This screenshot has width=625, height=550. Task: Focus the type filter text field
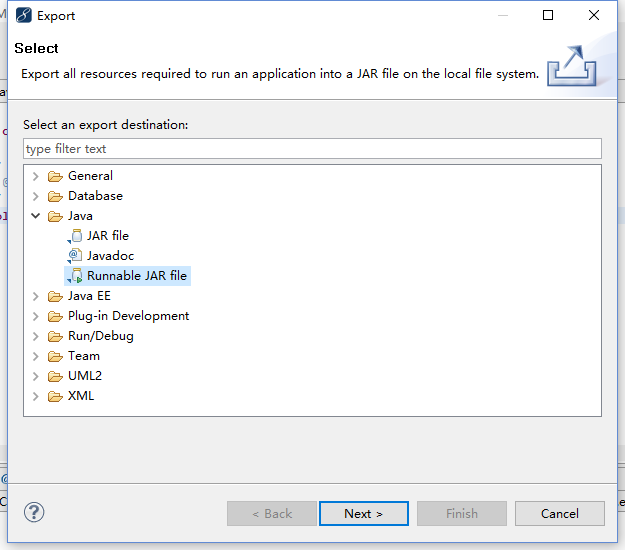312,149
